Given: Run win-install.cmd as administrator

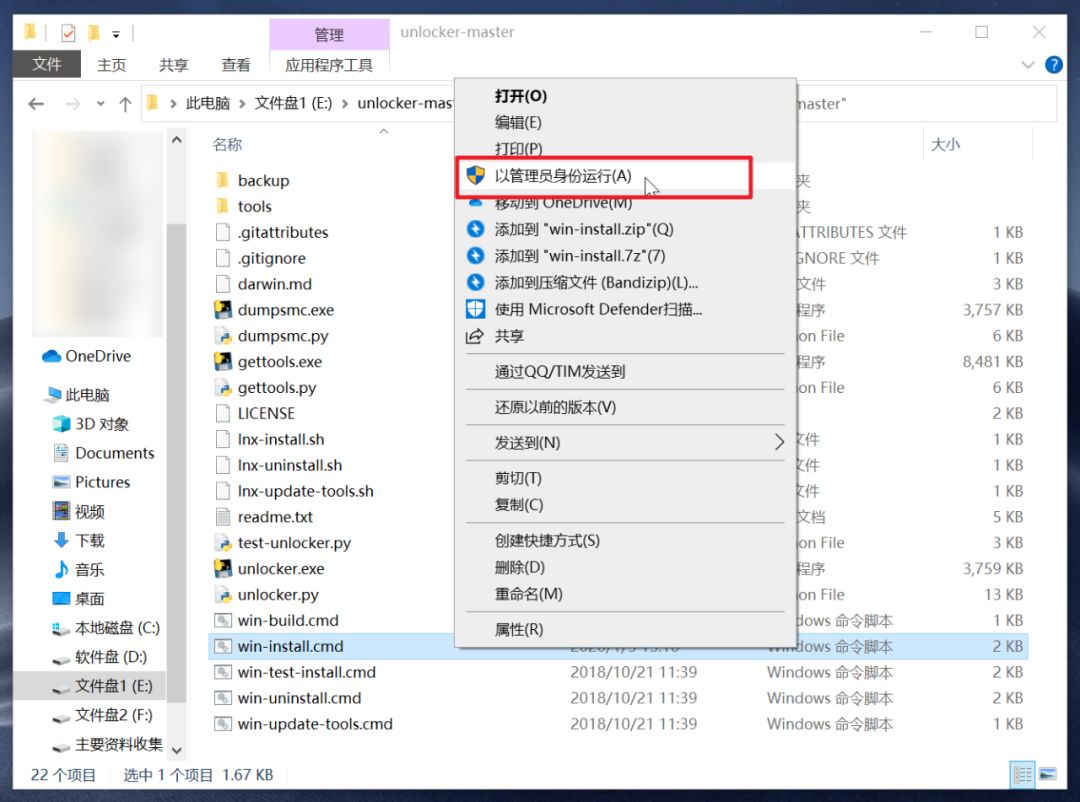Looking at the screenshot, I should tap(562, 176).
